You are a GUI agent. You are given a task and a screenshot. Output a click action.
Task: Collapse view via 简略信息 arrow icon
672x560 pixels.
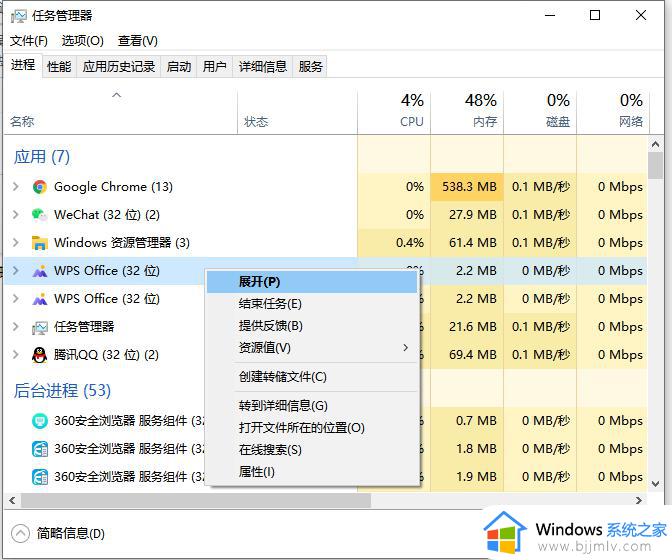pyautogui.click(x=20, y=534)
